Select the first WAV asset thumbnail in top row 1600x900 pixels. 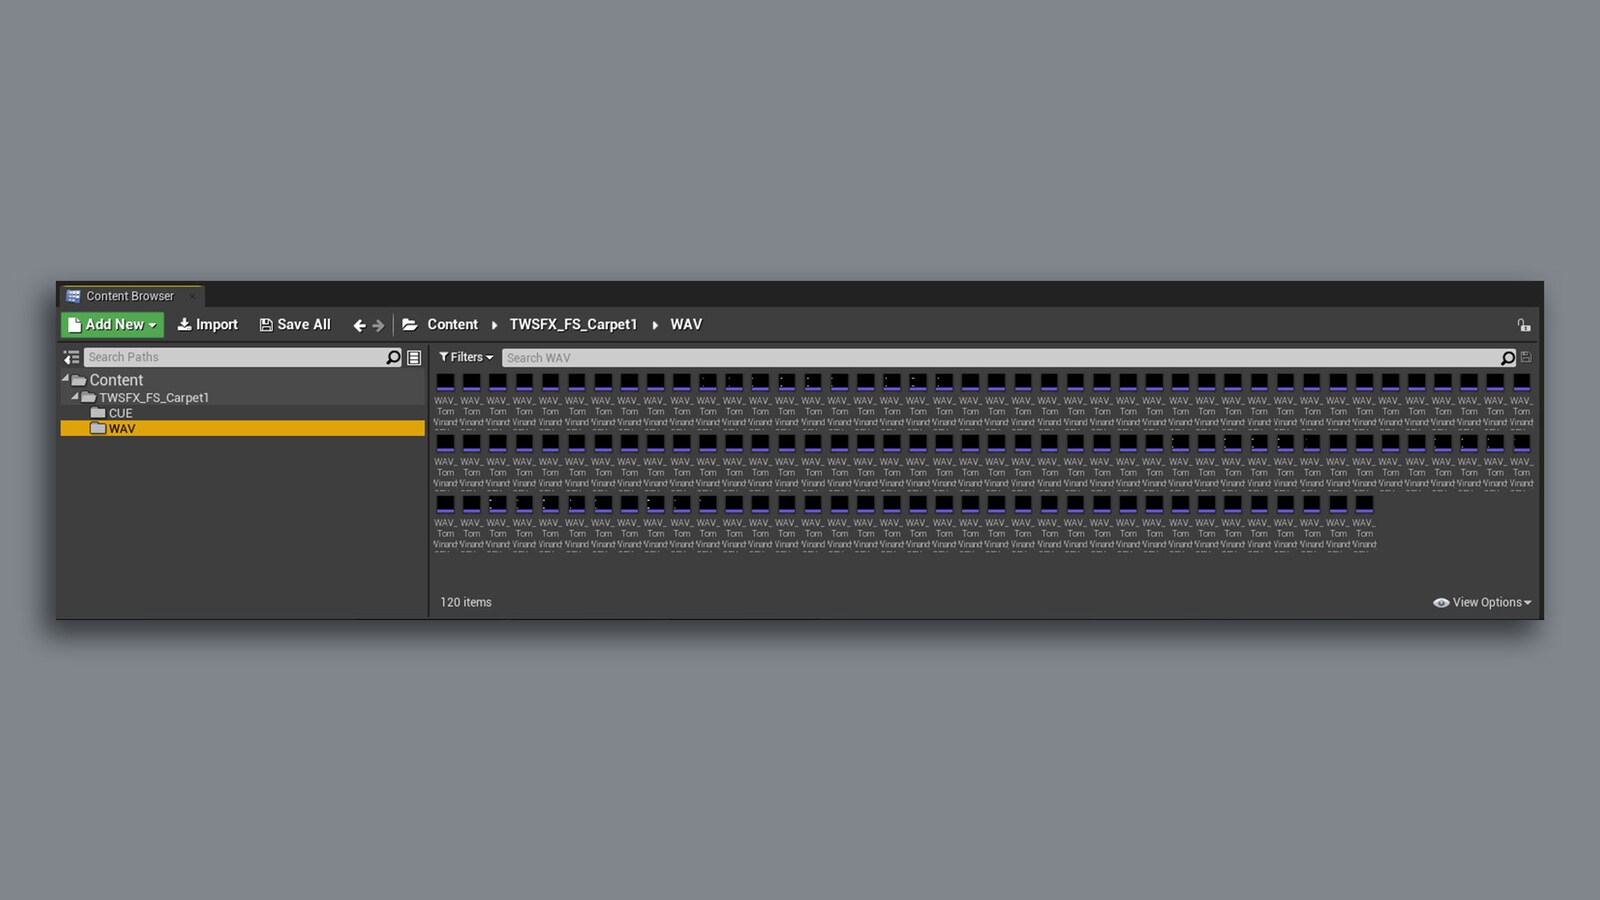point(445,382)
